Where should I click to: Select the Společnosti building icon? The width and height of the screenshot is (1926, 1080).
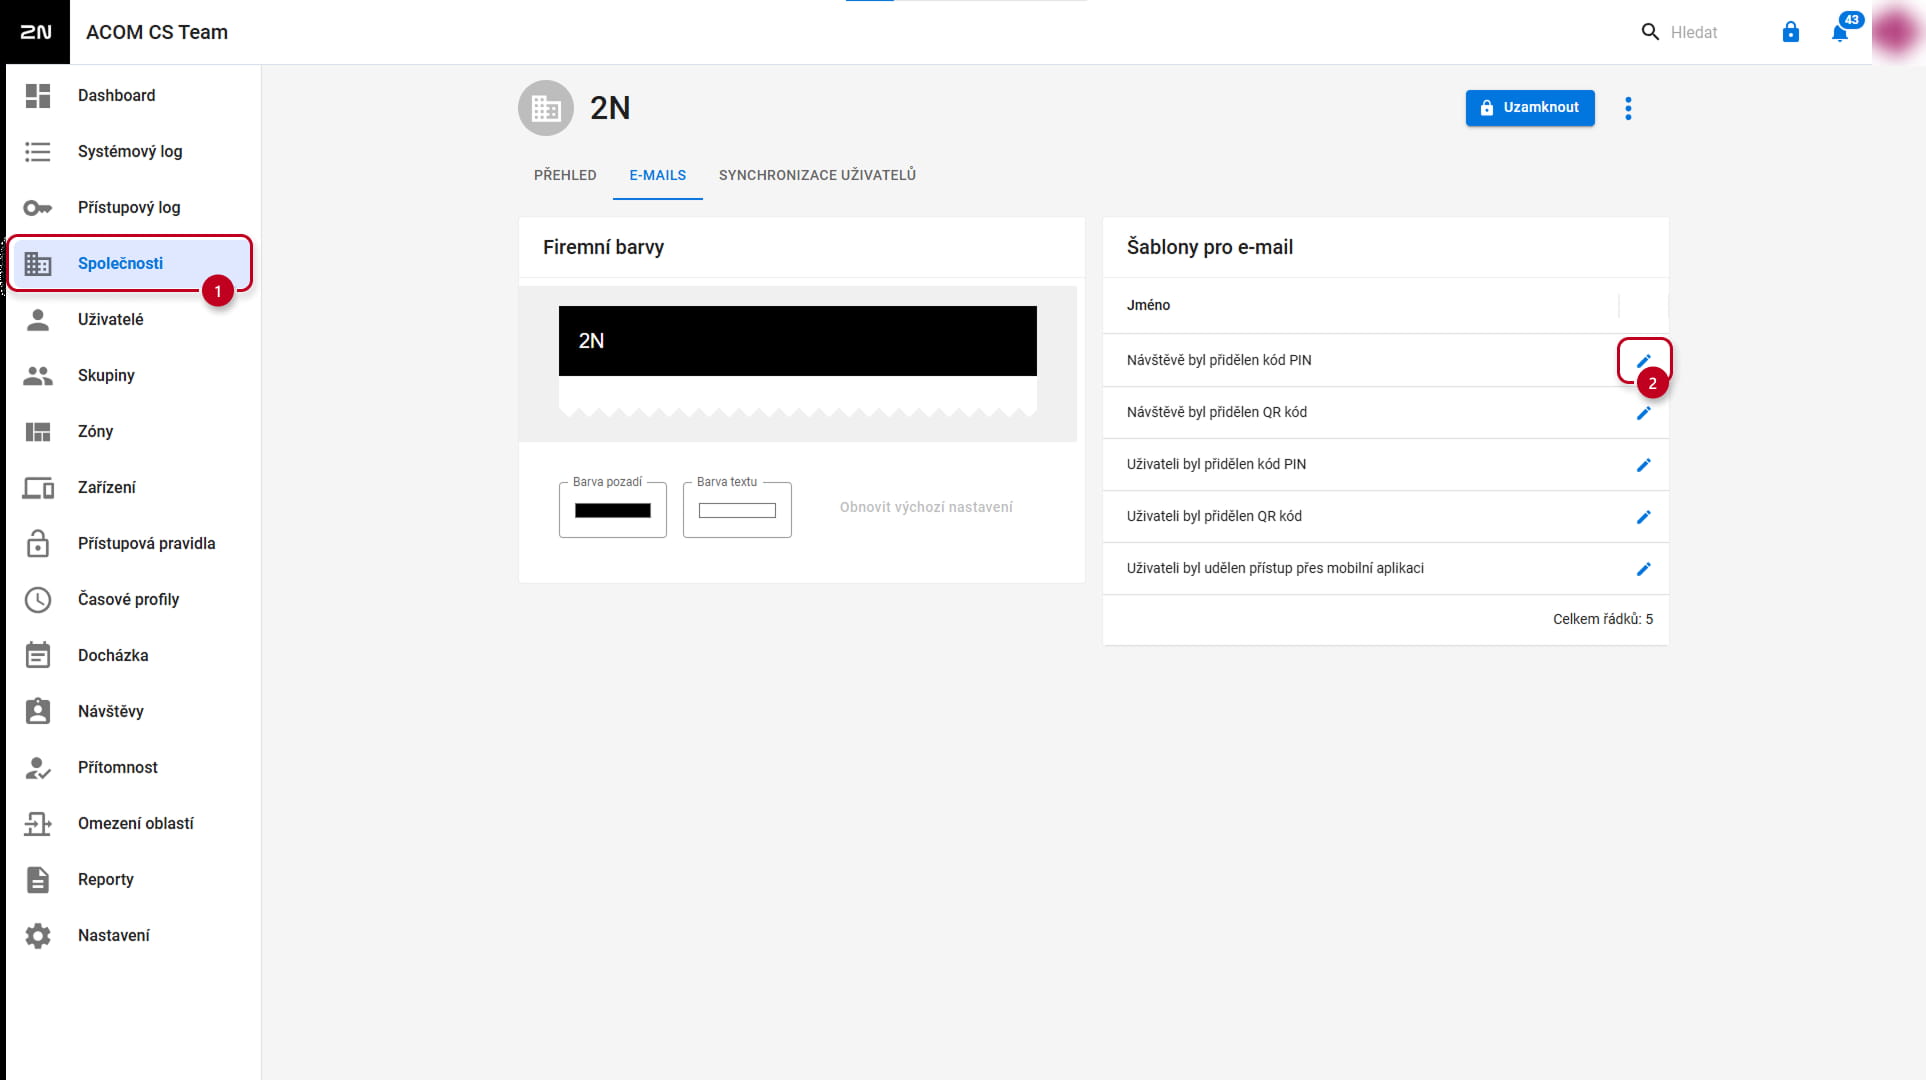pos(38,264)
